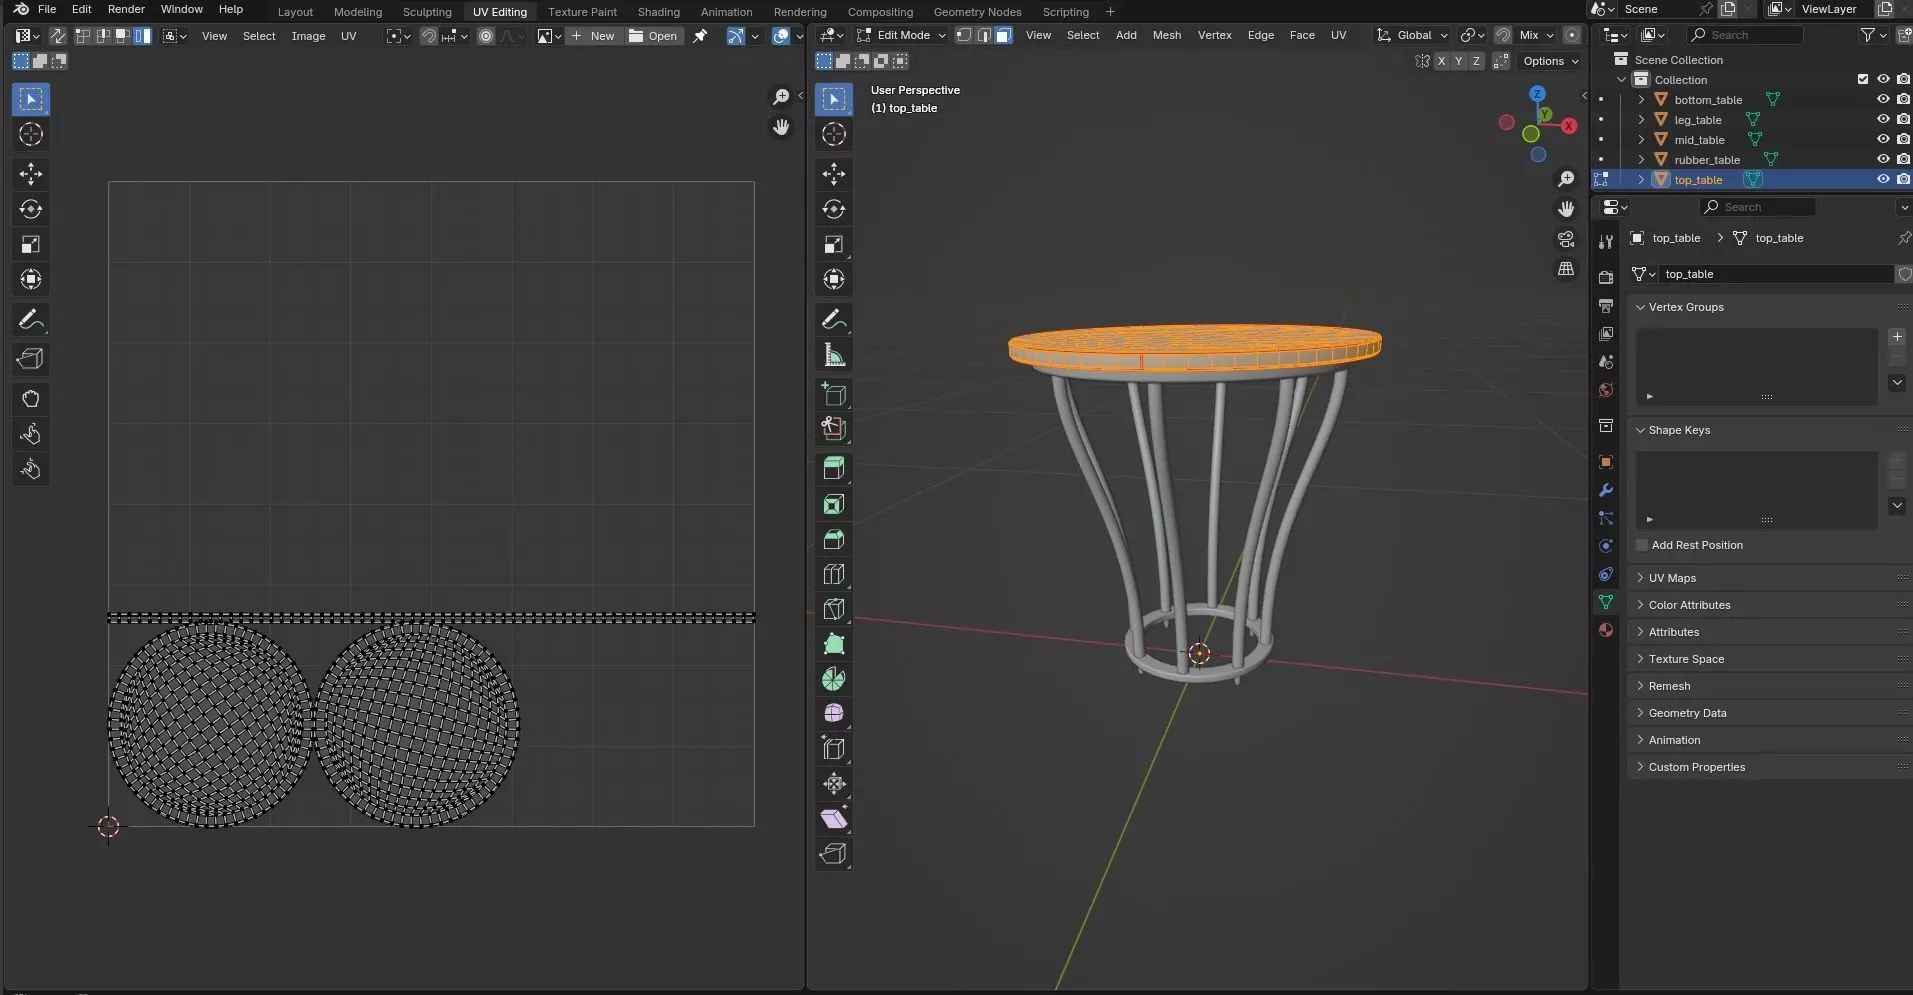Toggle camera view in 3D viewport

[x=1566, y=239]
